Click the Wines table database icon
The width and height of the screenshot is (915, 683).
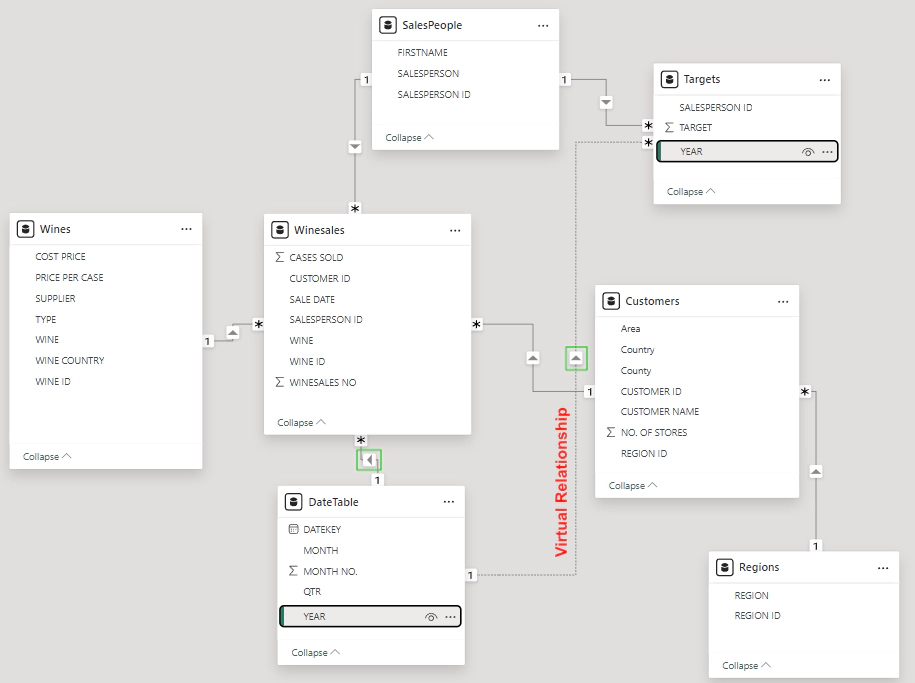click(26, 228)
